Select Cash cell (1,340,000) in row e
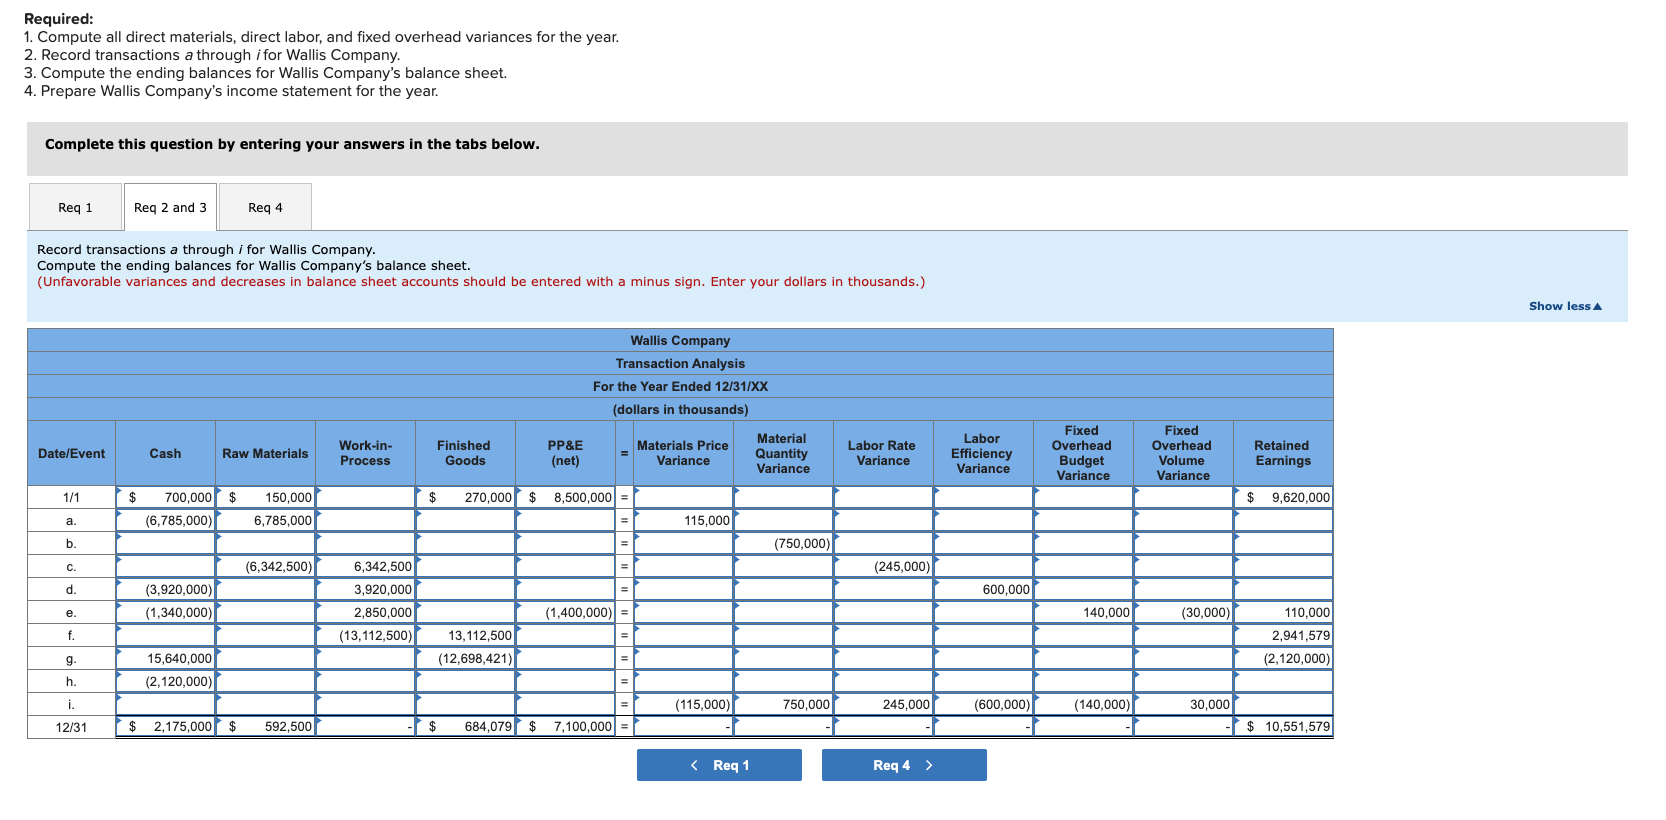Screen dimensions: 1666x820 coord(166,612)
